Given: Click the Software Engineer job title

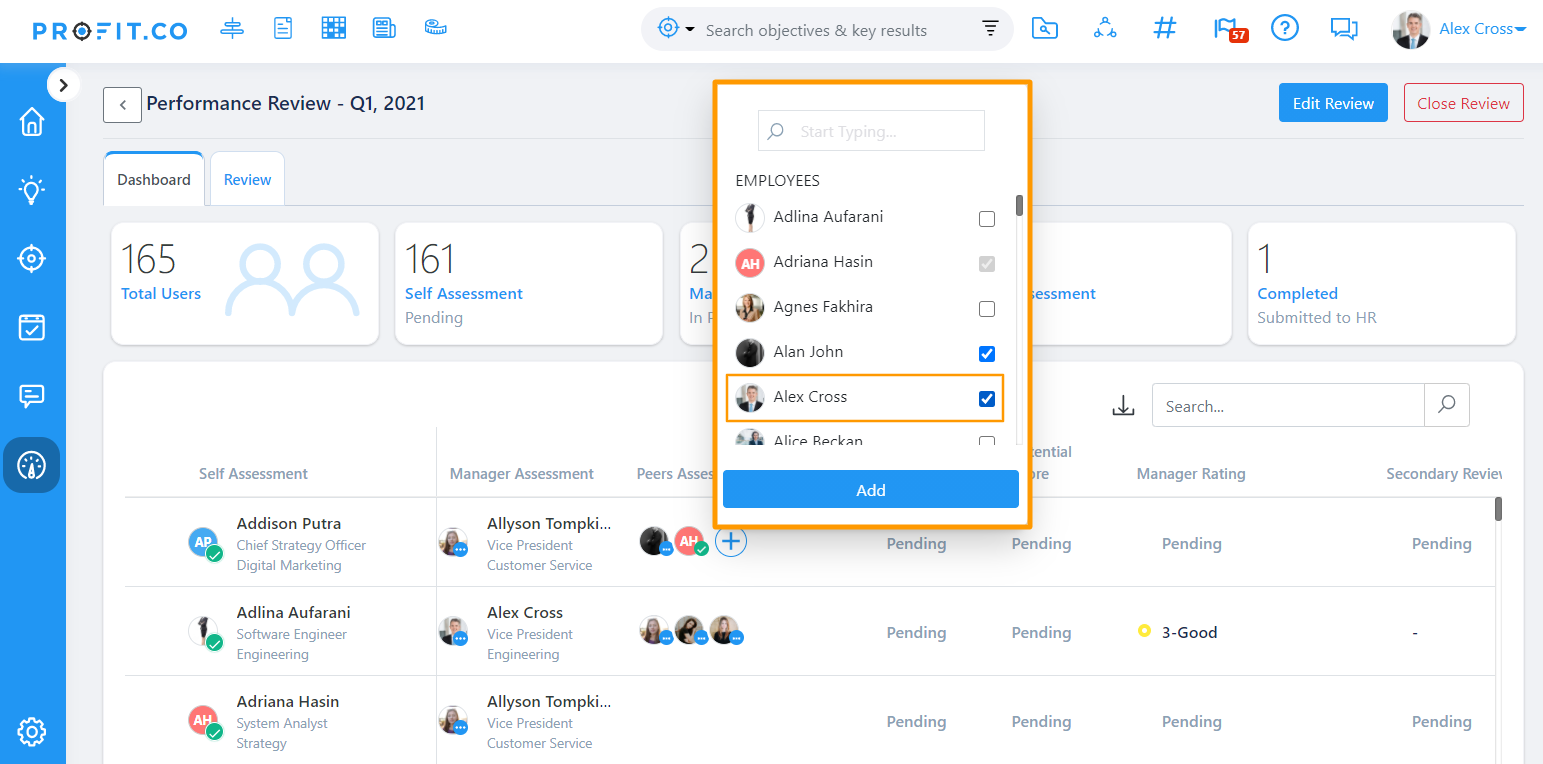Looking at the screenshot, I should pyautogui.click(x=292, y=635).
